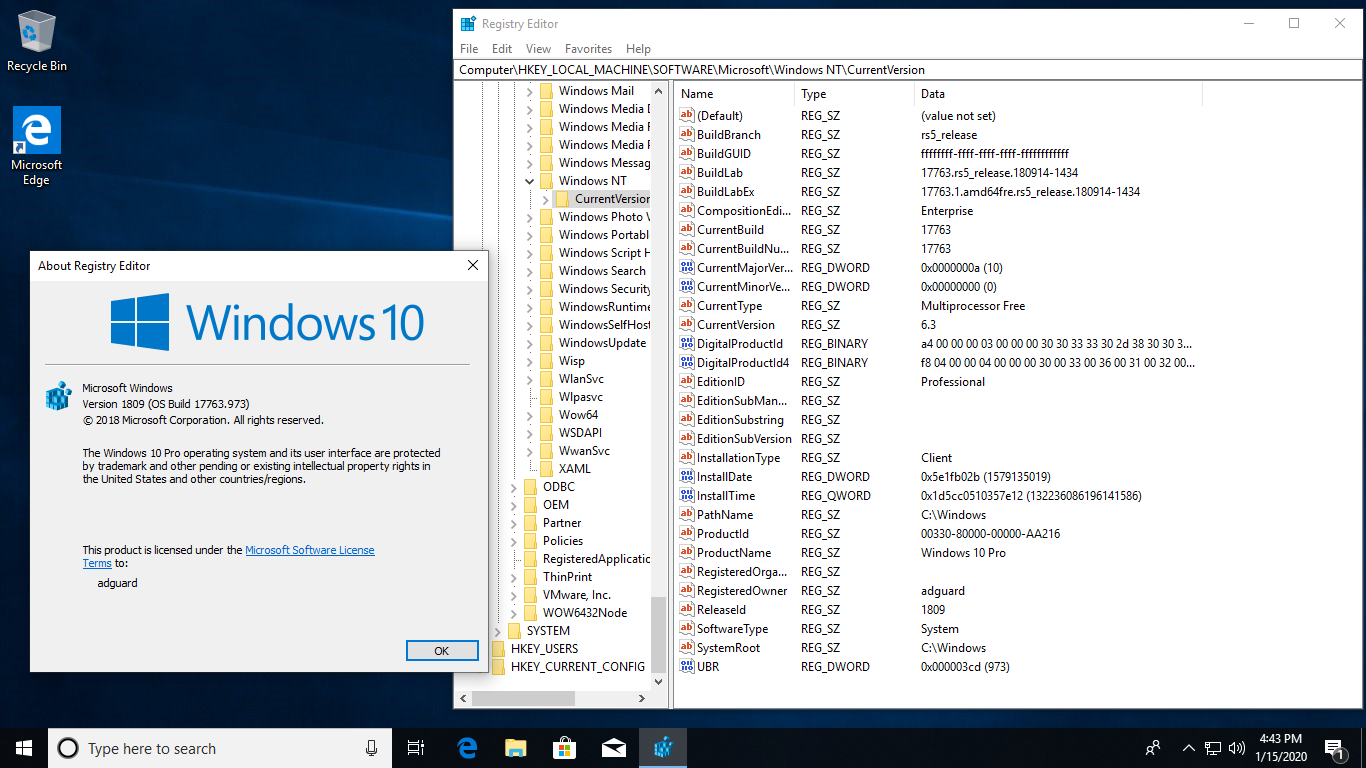
Task: Expand the ODBC tree node
Action: point(514,487)
